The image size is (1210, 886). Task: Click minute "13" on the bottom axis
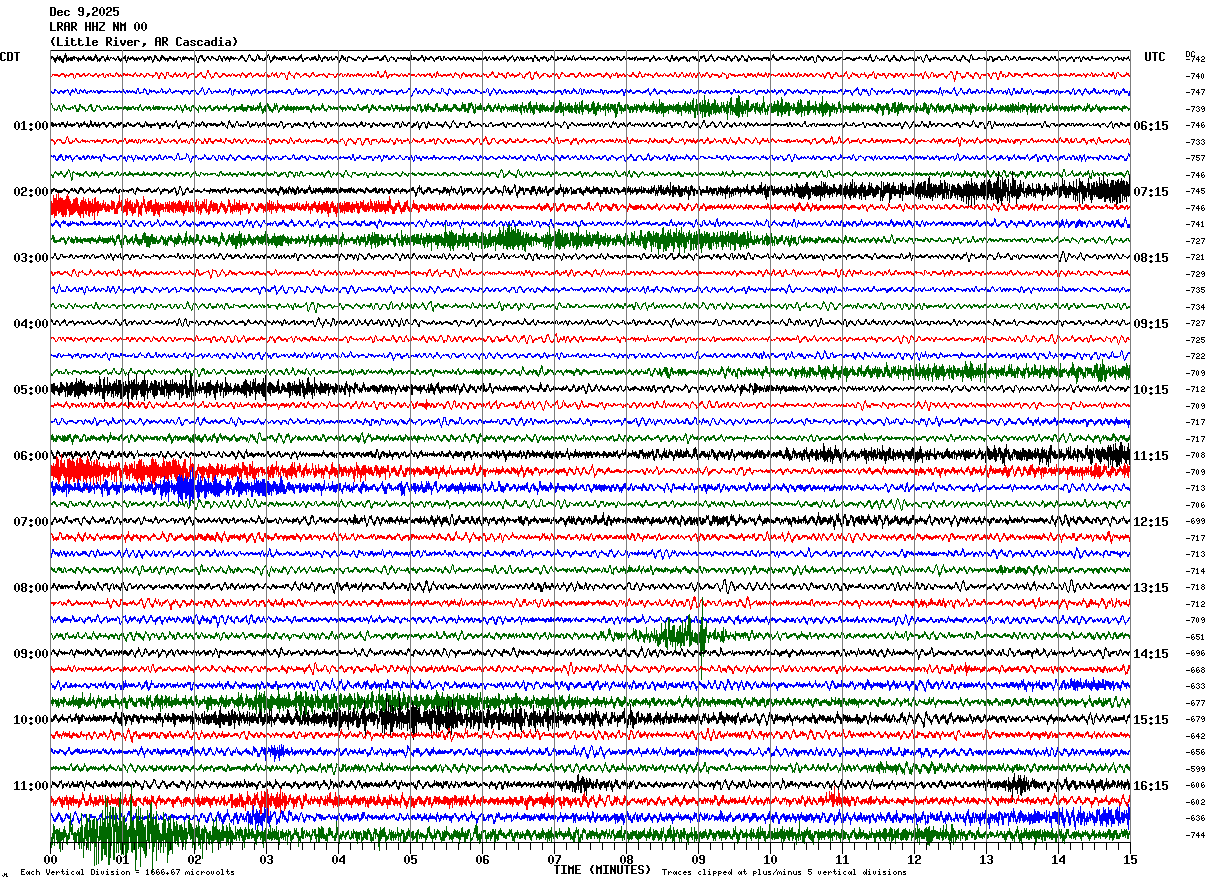(986, 859)
